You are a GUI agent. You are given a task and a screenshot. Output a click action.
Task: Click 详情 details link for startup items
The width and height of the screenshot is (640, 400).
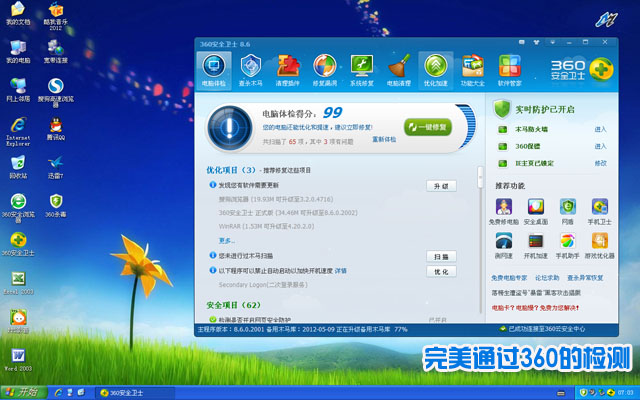[341, 271]
